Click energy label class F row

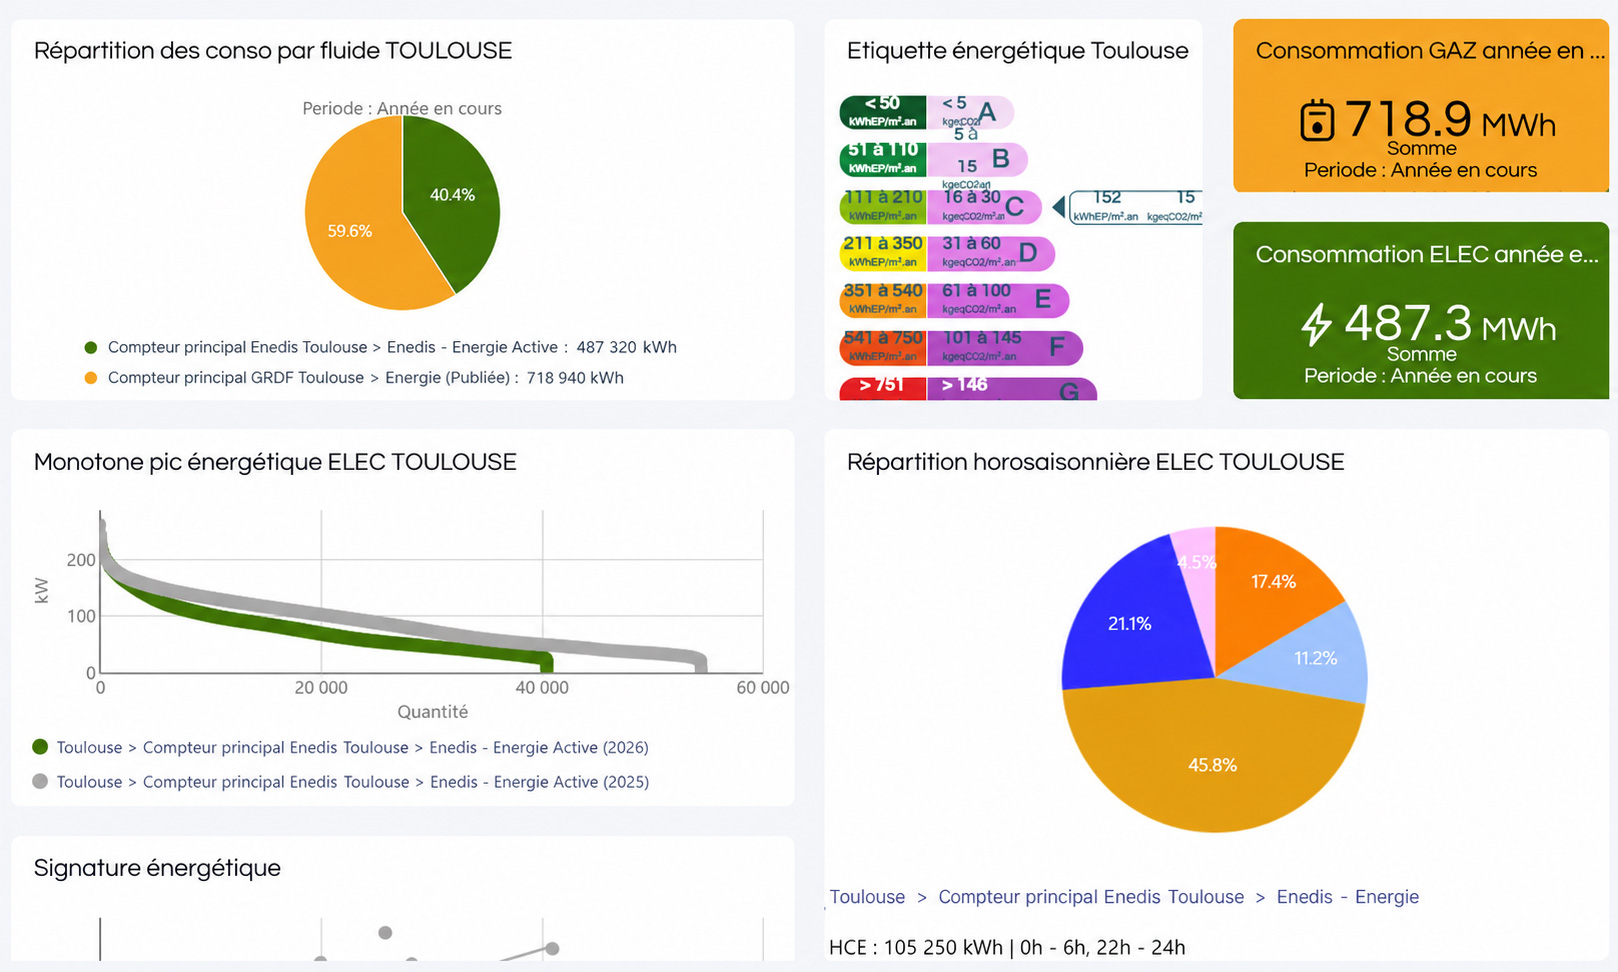(961, 347)
